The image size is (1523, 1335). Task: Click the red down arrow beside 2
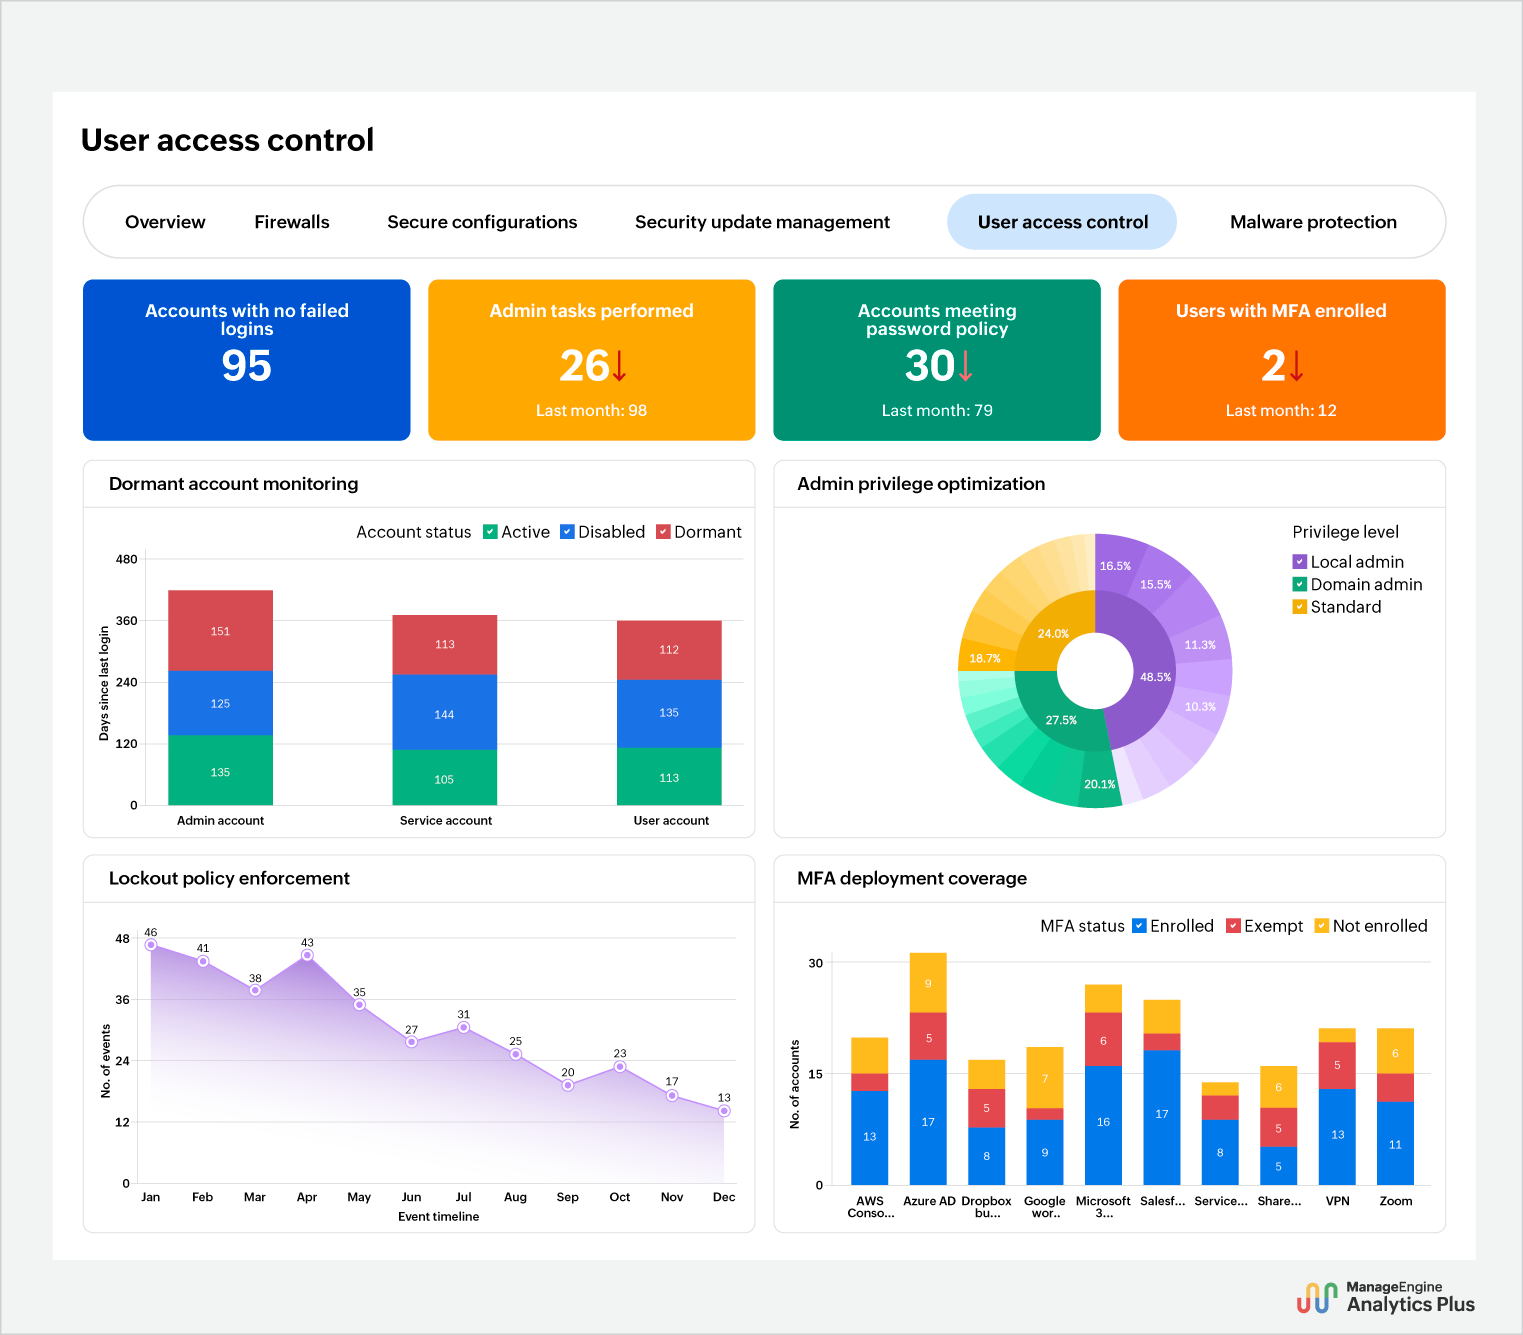pyautogui.click(x=1297, y=366)
